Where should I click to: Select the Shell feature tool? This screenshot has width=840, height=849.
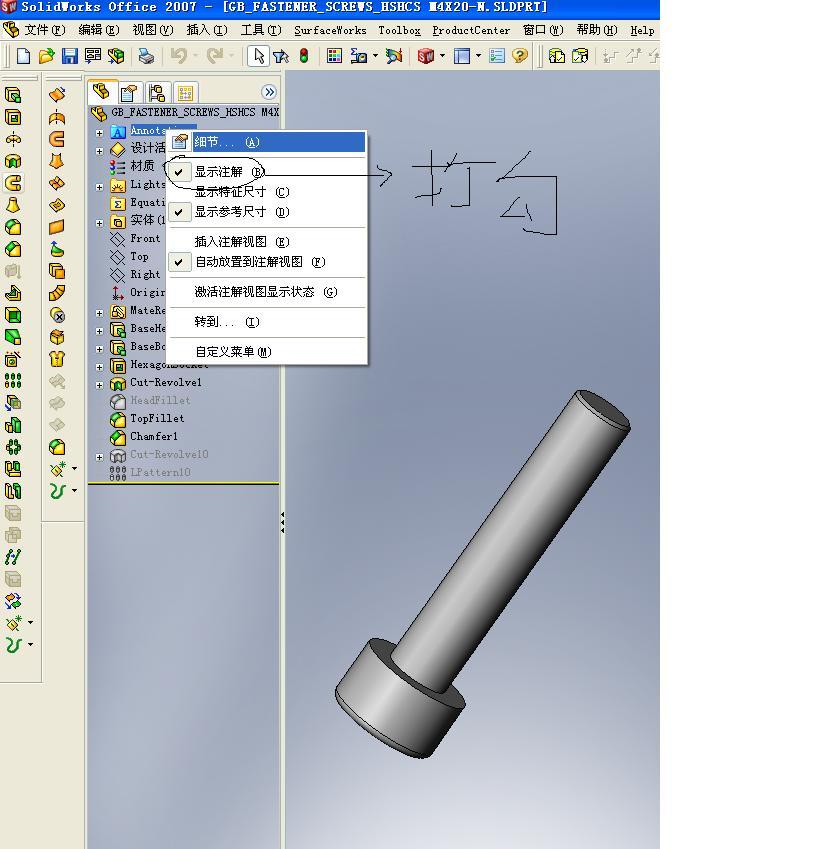point(13,315)
